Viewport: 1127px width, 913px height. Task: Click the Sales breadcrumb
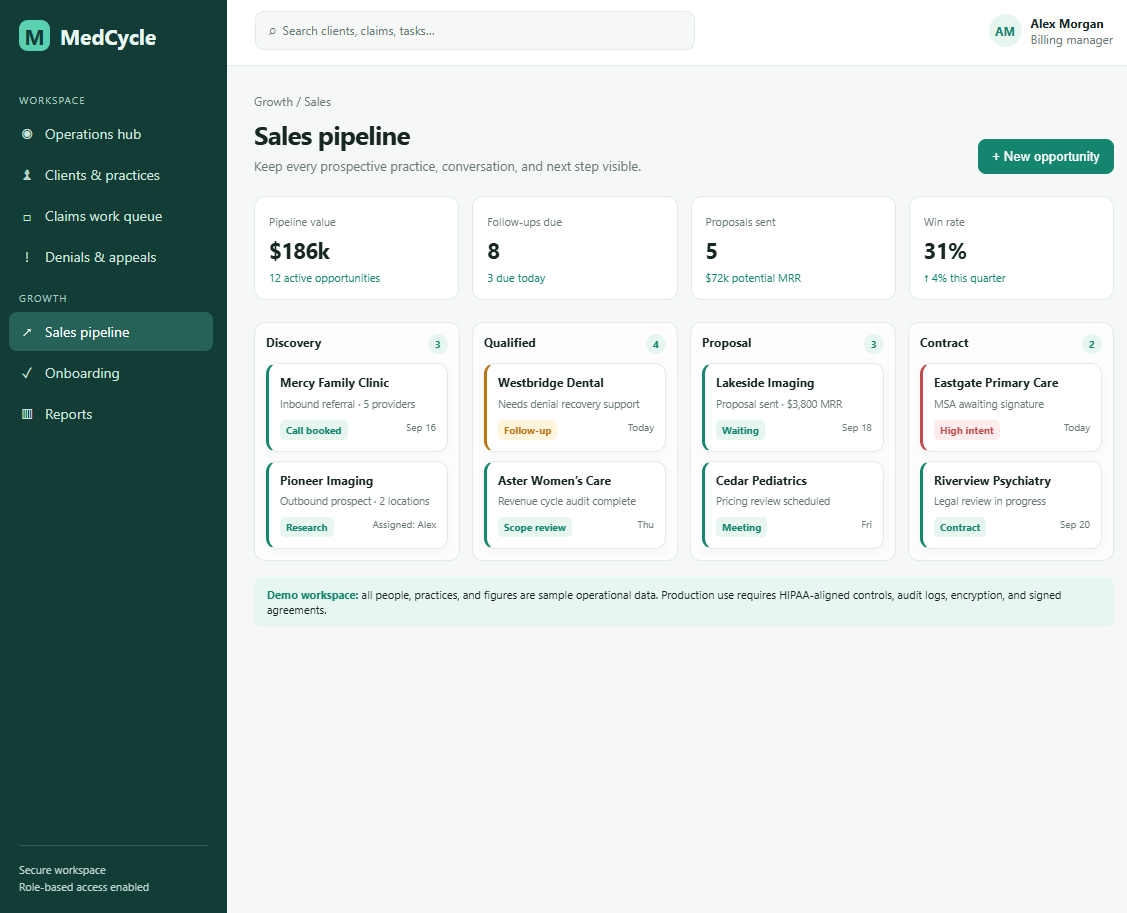coord(317,102)
